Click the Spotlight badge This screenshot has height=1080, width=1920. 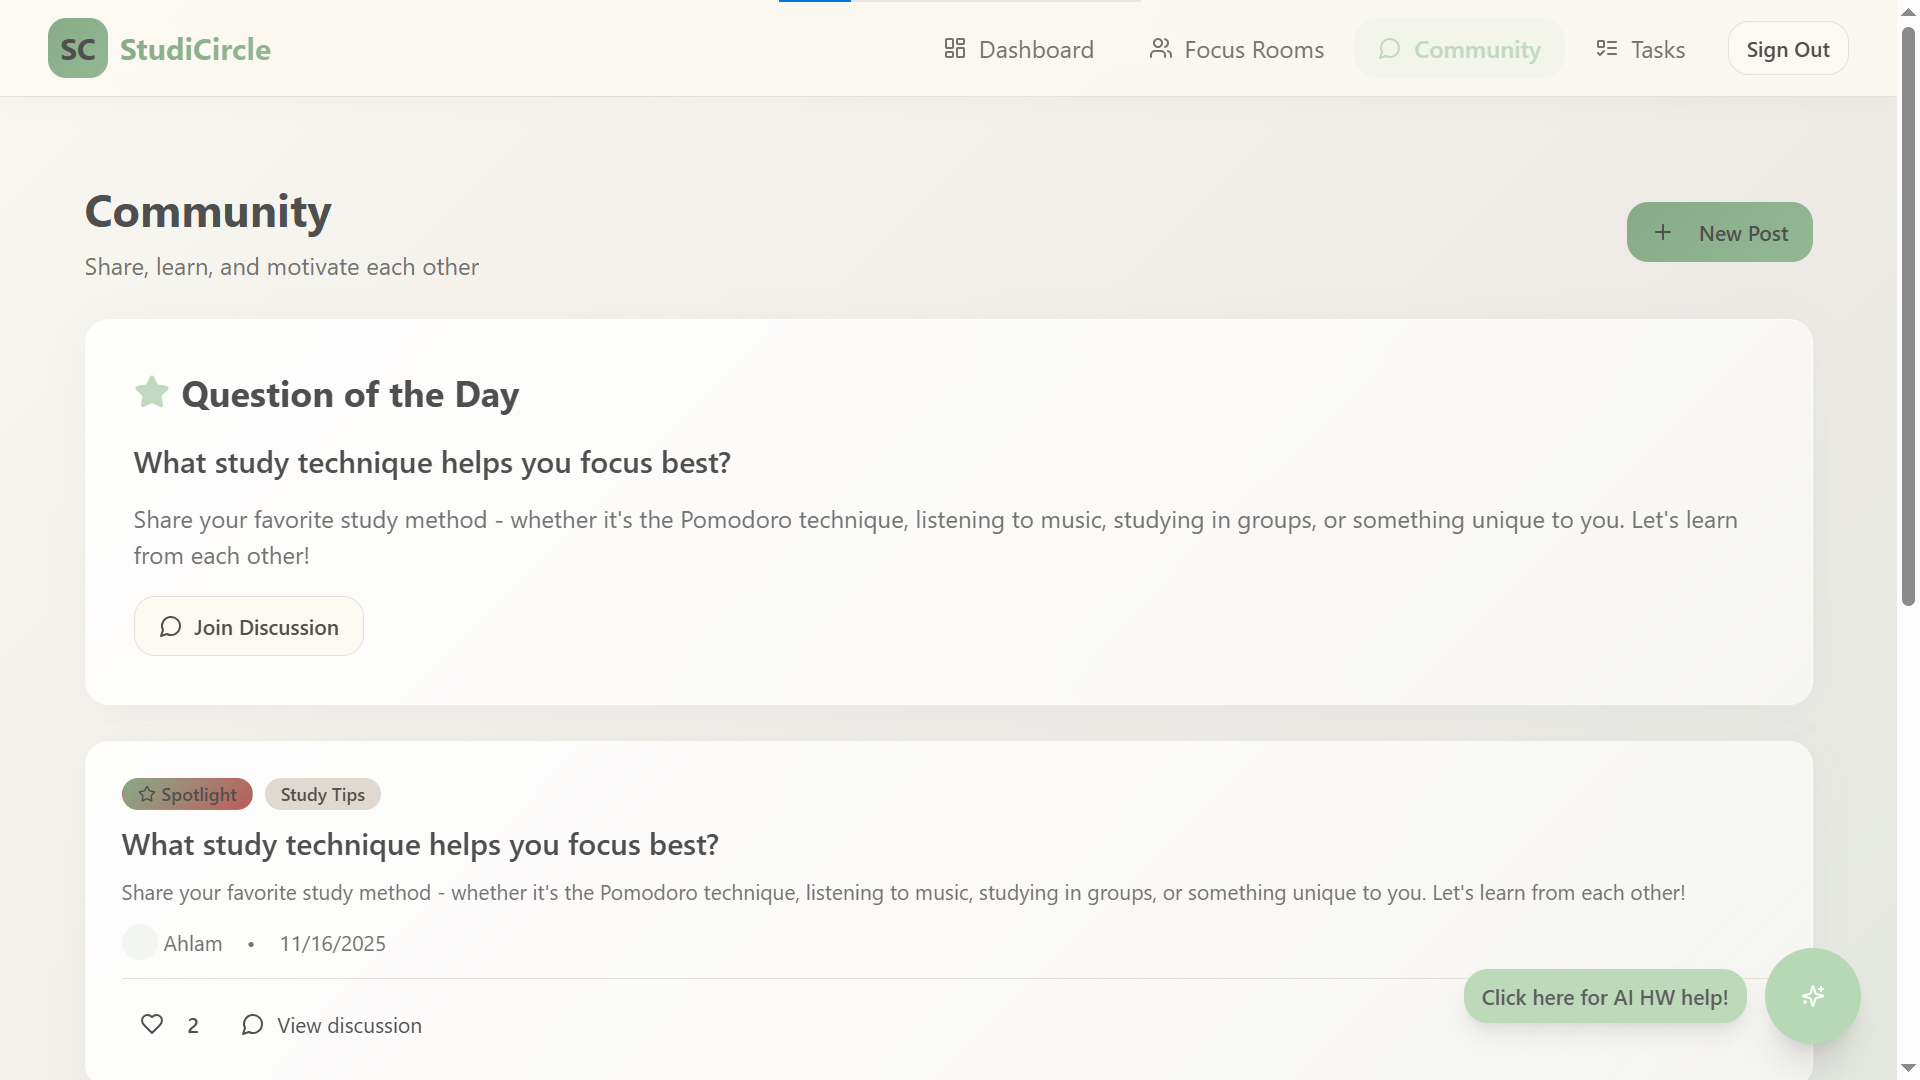point(187,794)
